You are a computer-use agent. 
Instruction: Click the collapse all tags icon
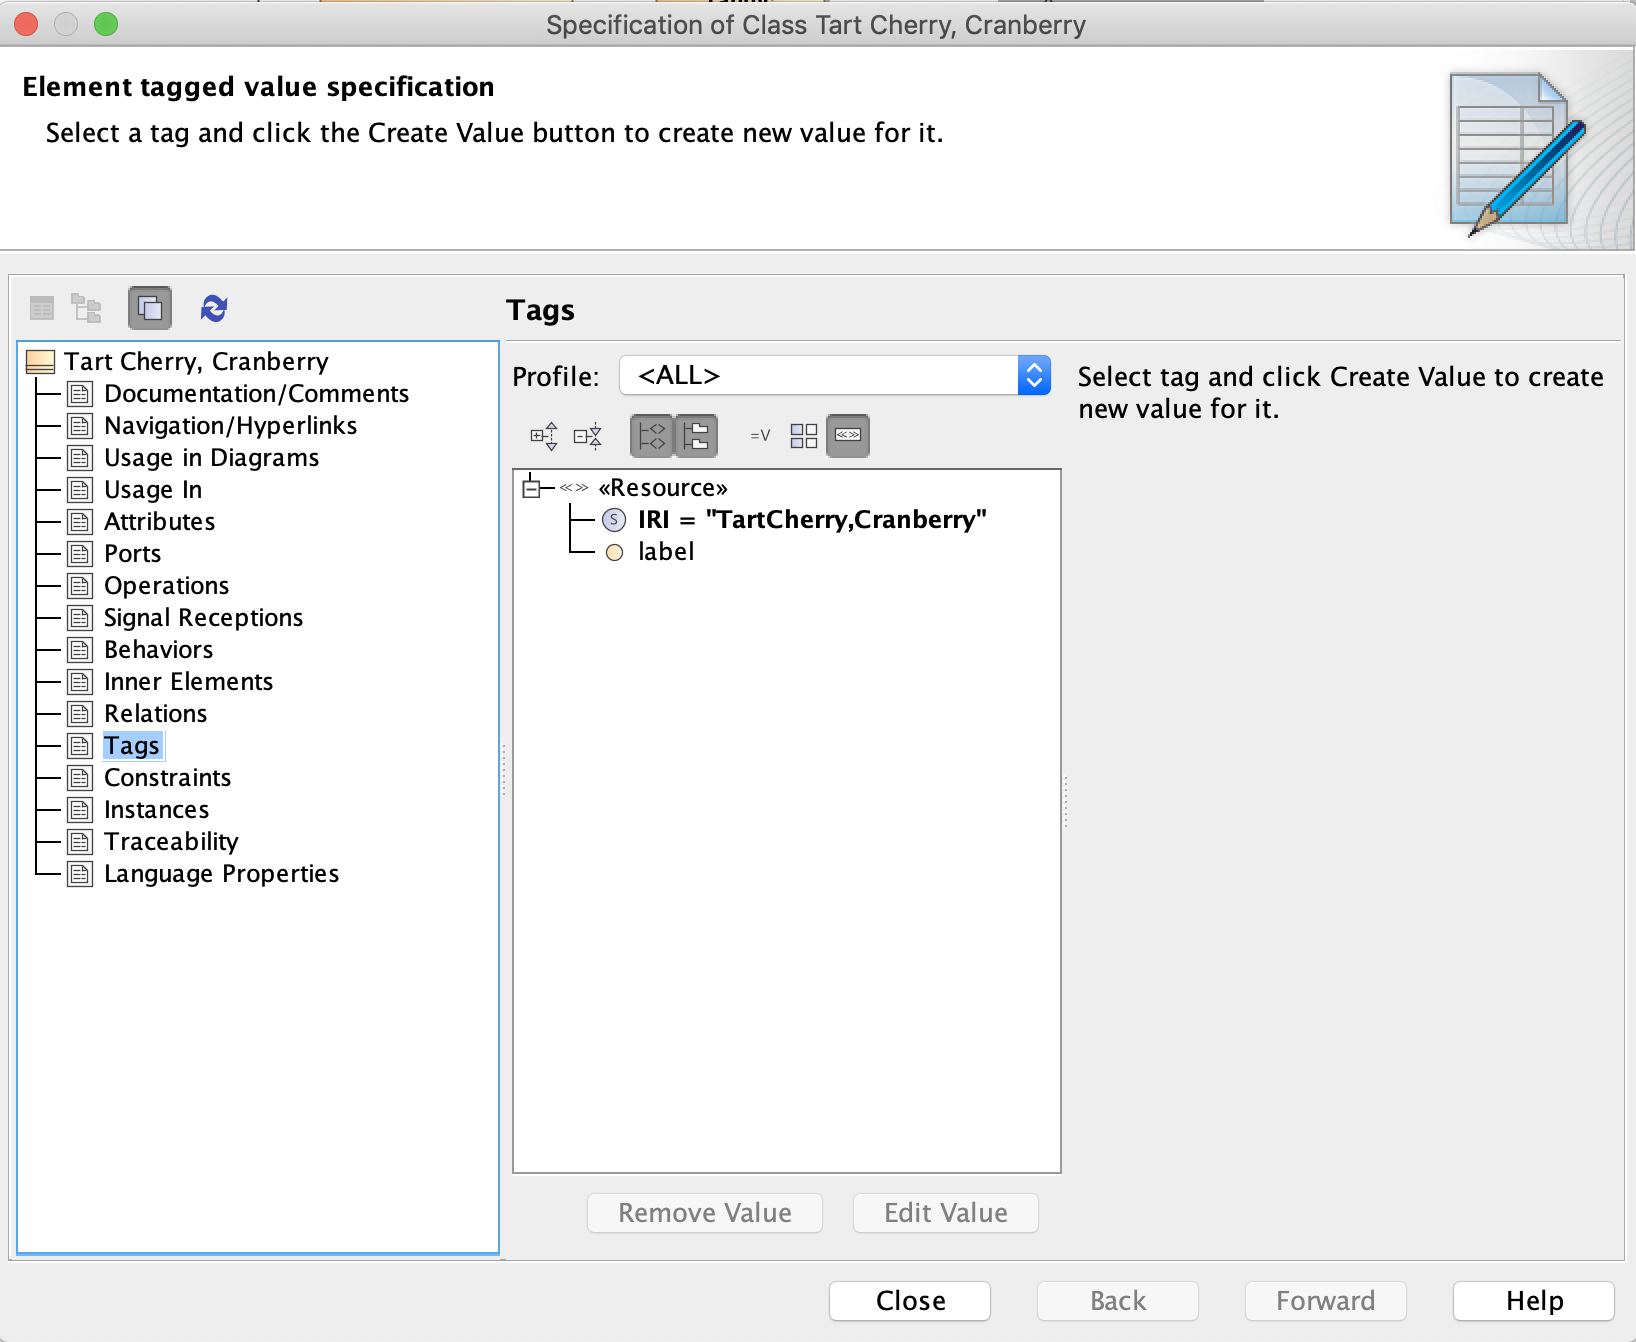pyautogui.click(x=588, y=436)
